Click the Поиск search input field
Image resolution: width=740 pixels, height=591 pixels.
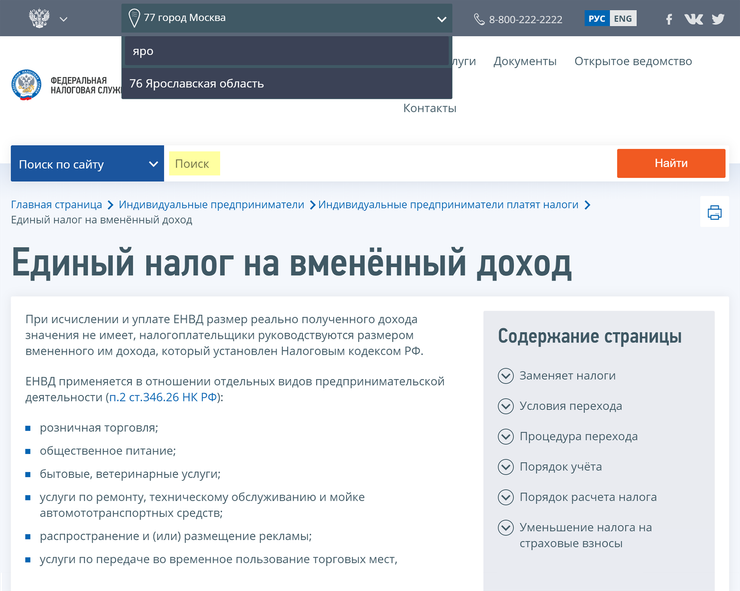[x=390, y=164]
